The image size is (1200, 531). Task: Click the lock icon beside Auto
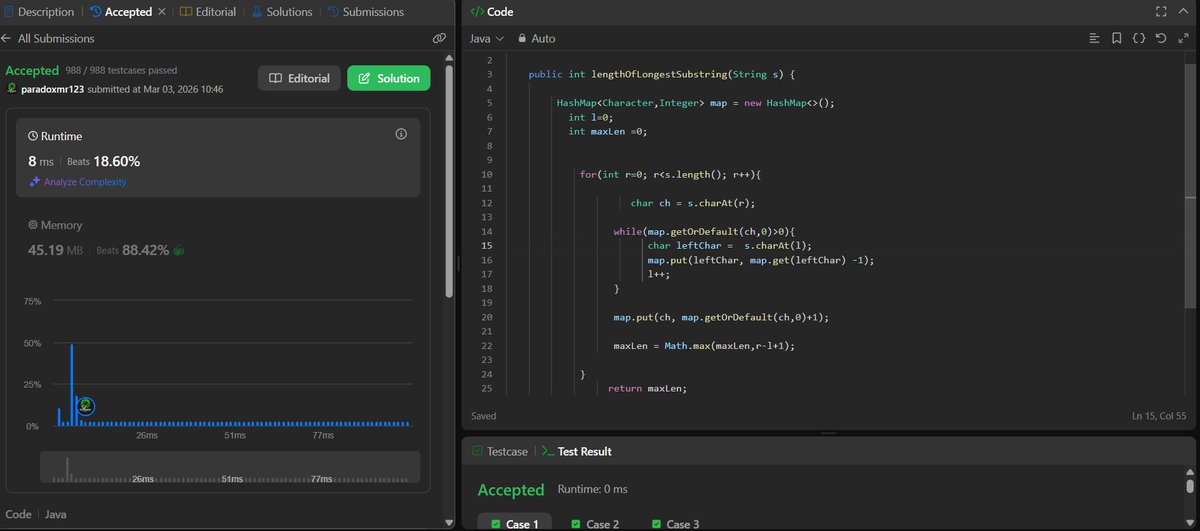tap(521, 38)
